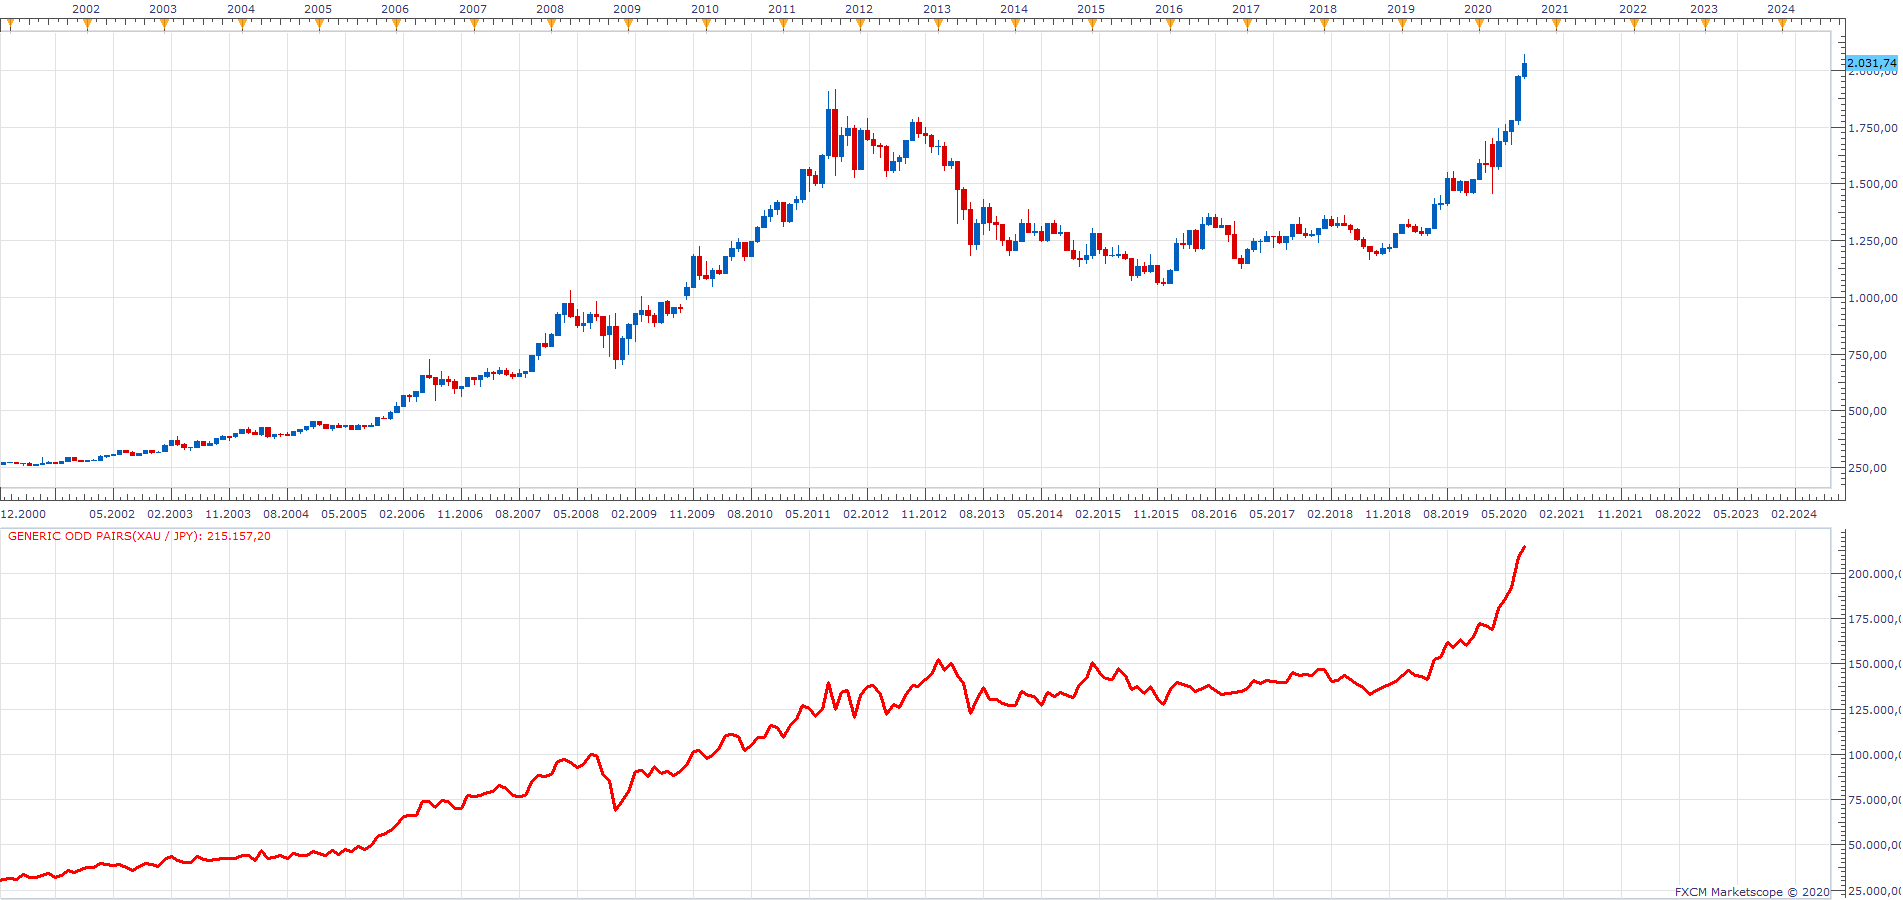This screenshot has height=900, width=1903.
Task: Click the 11.2018 date axis label
Action: (x=1388, y=514)
